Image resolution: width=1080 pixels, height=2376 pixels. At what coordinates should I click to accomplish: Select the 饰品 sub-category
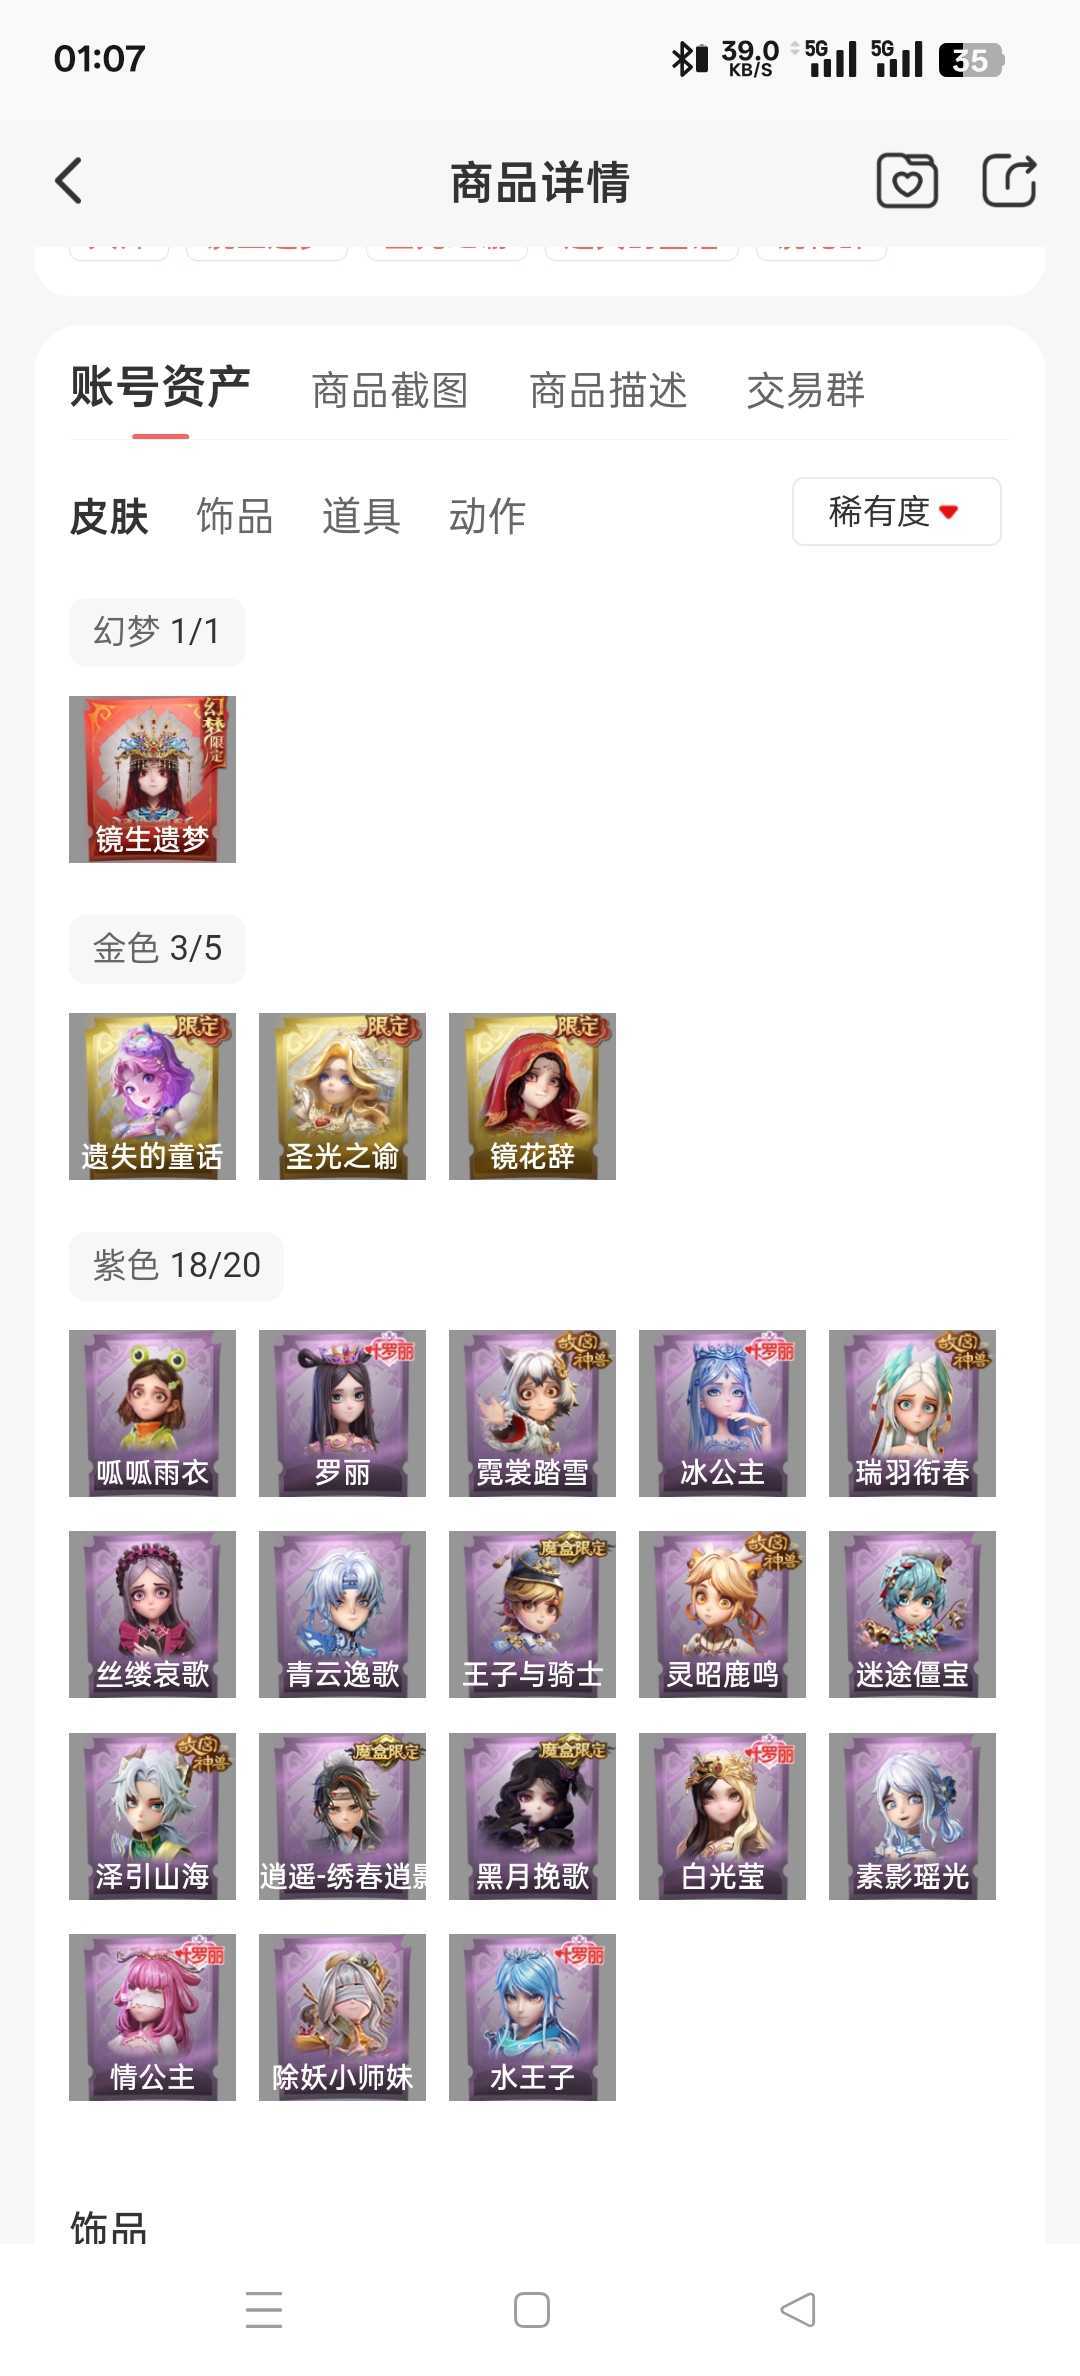click(235, 516)
